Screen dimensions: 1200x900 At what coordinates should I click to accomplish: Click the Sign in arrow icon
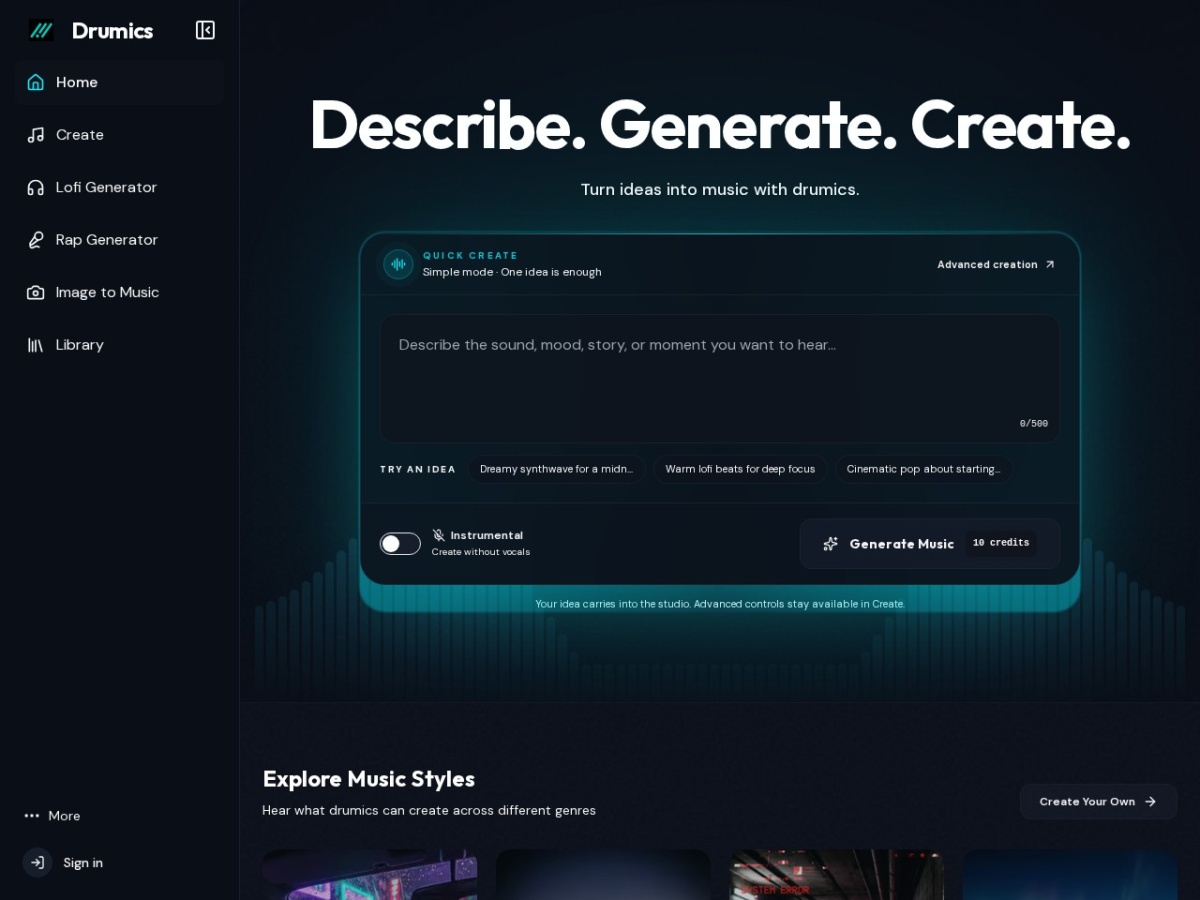coord(38,862)
